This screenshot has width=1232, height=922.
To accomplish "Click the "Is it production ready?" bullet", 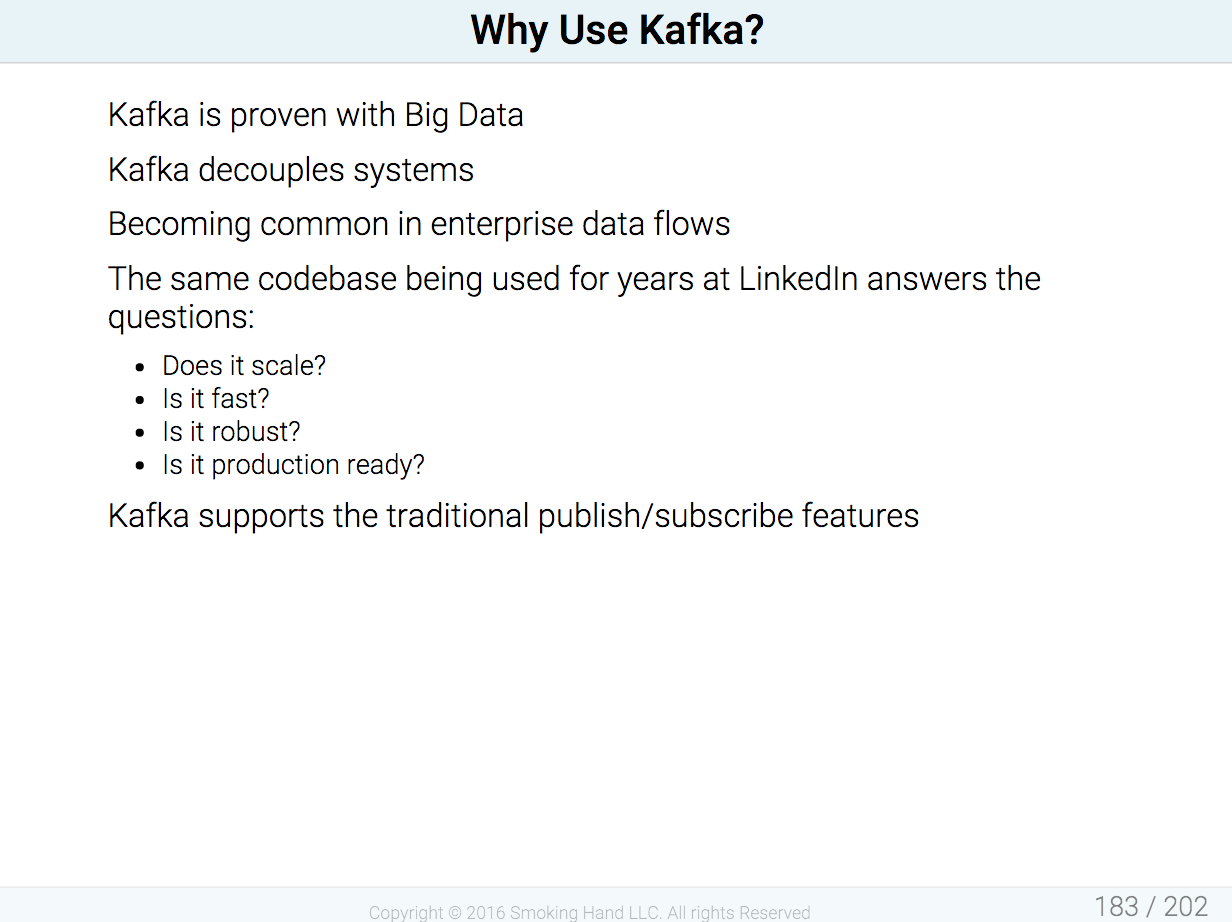I will pos(294,465).
